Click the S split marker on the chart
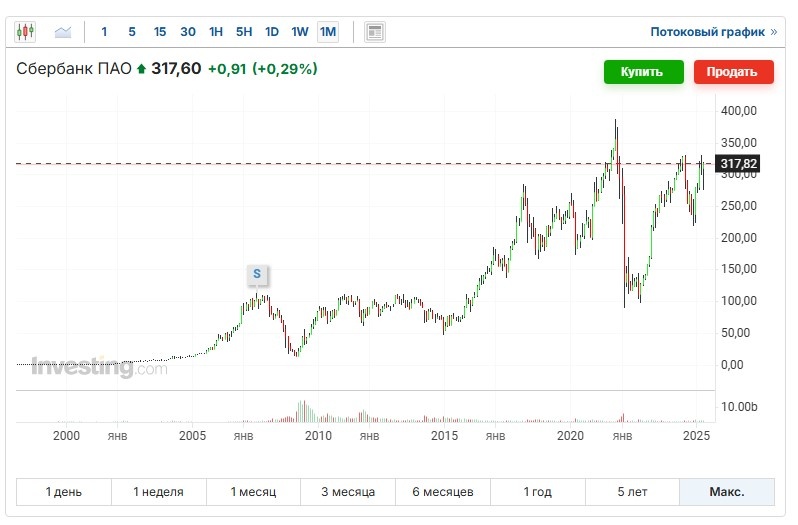 [257, 274]
